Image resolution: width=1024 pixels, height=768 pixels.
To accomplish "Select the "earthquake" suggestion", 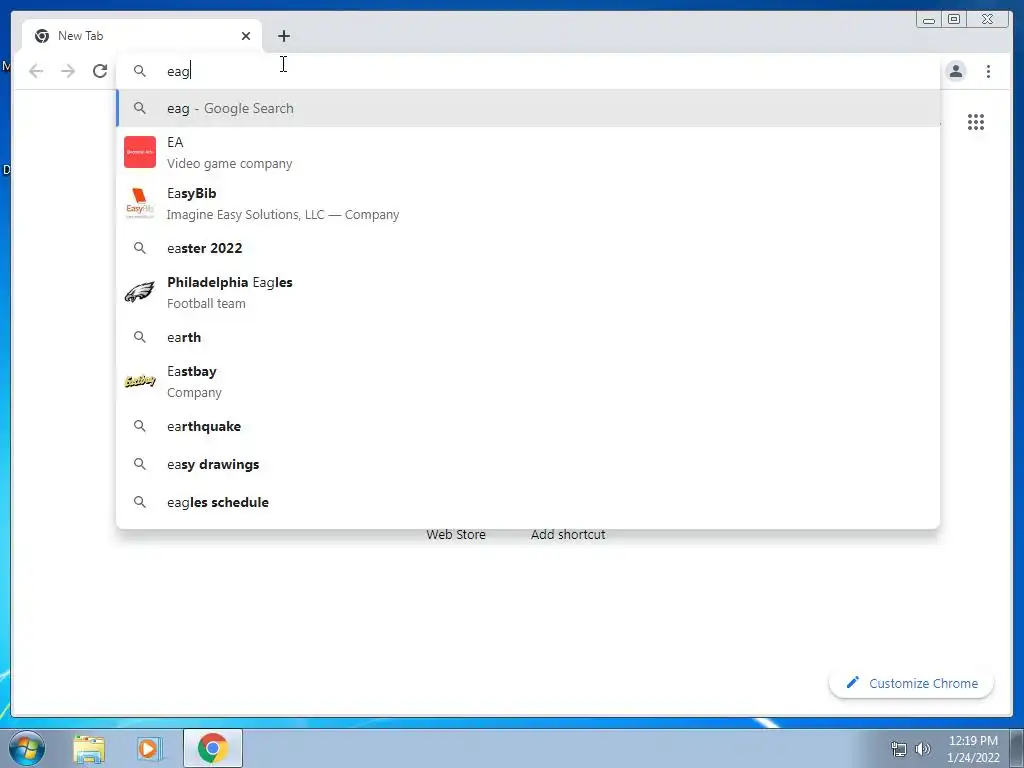I will (528, 426).
